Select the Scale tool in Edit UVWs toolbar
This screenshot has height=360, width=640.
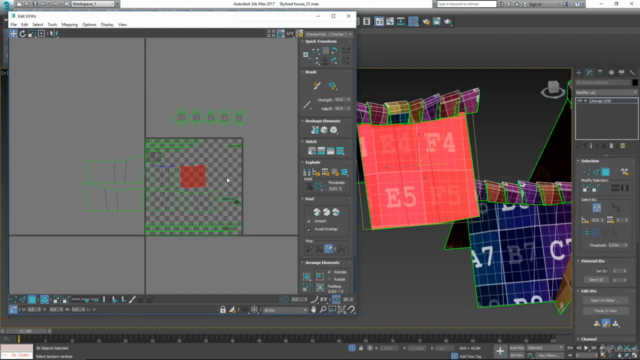[x=32, y=34]
